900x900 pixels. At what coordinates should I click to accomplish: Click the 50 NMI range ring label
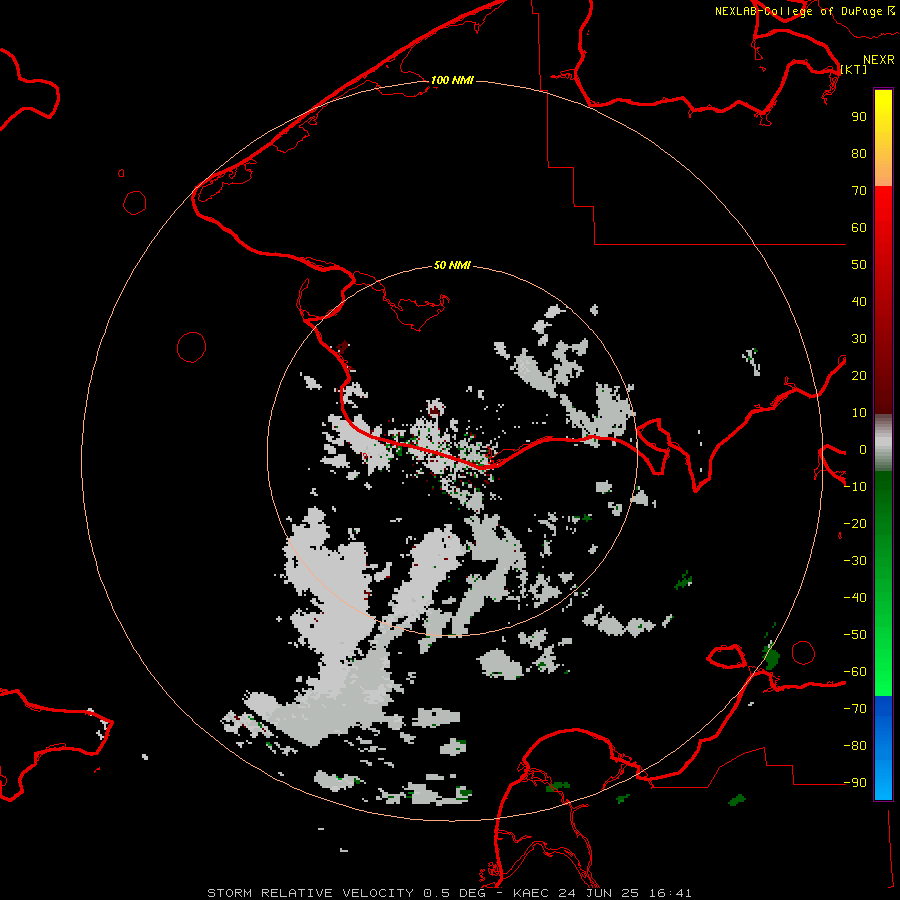[452, 265]
